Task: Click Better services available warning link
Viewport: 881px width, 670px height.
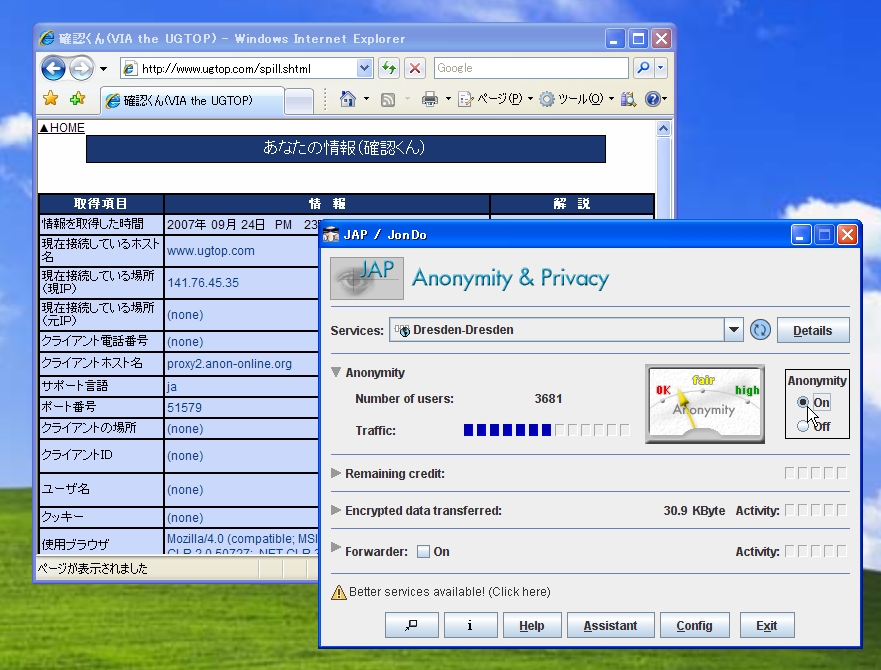Action: [449, 591]
